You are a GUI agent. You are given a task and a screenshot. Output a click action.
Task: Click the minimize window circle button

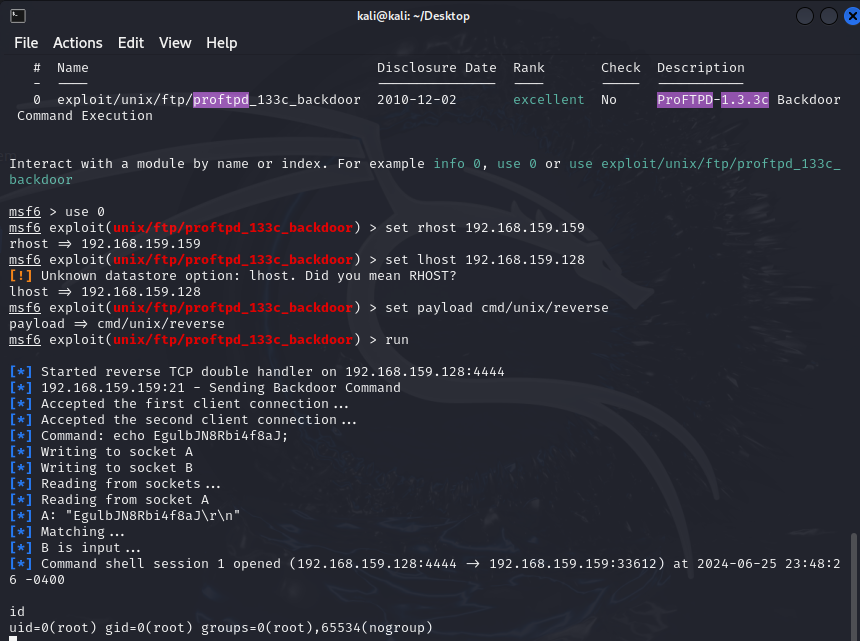(x=805, y=16)
